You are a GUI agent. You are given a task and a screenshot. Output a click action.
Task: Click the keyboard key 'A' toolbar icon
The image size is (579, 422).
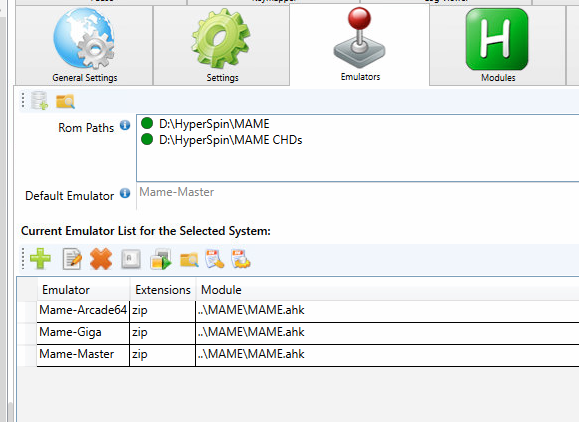pyautogui.click(x=131, y=258)
